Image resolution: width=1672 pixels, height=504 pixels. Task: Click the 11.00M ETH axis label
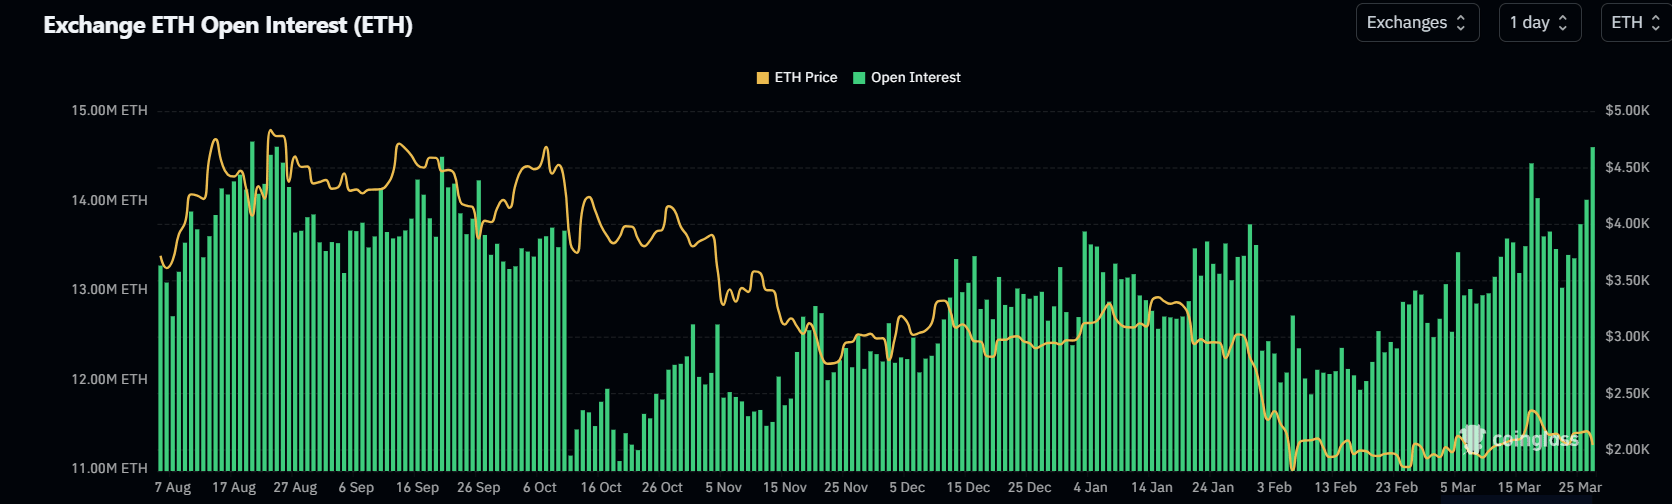[x=109, y=468]
